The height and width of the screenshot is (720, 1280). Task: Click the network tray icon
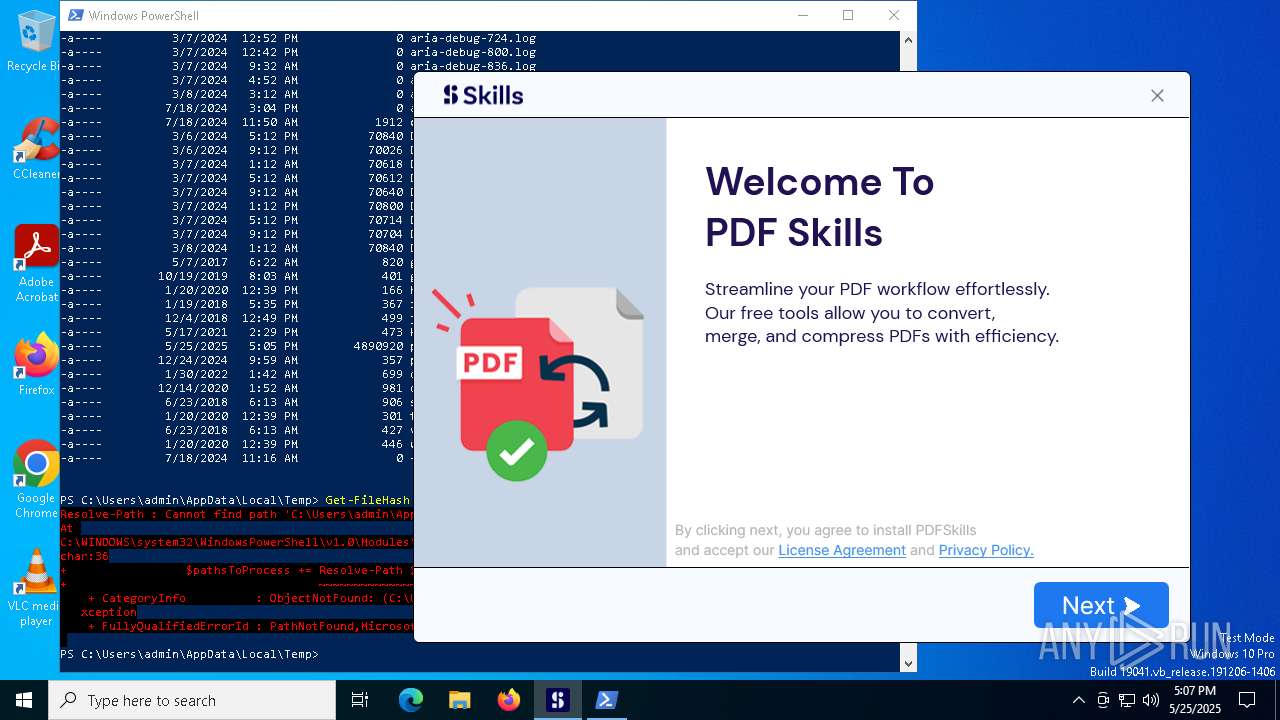pos(1127,700)
